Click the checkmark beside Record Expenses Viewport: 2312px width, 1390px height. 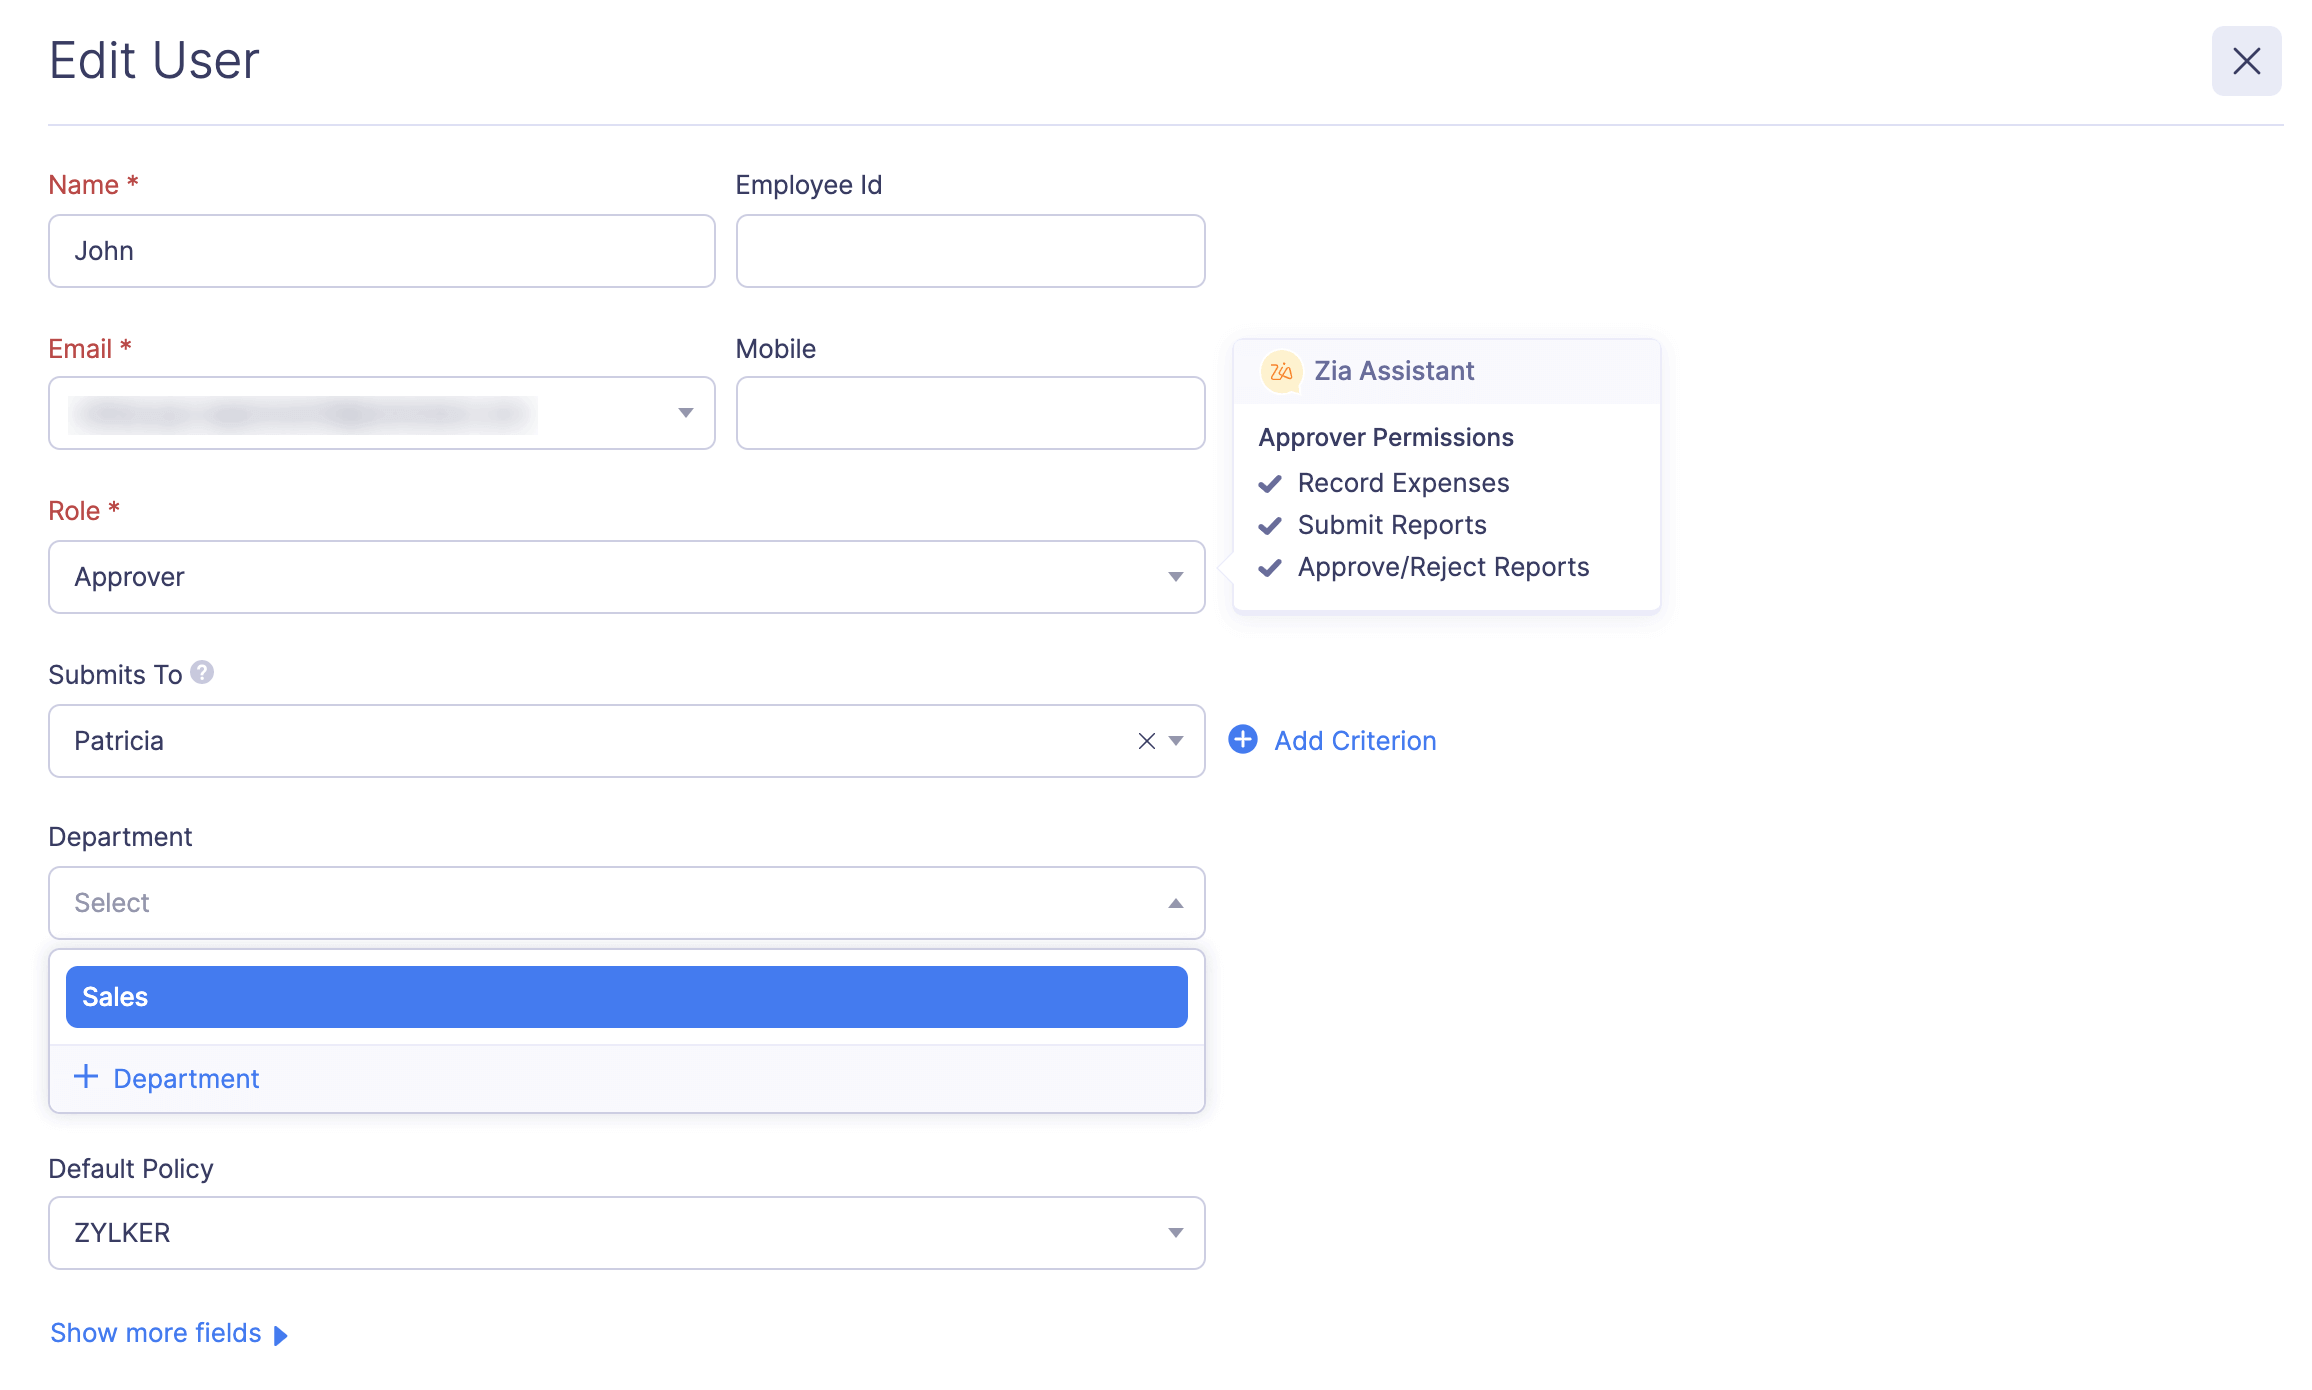[x=1271, y=483]
